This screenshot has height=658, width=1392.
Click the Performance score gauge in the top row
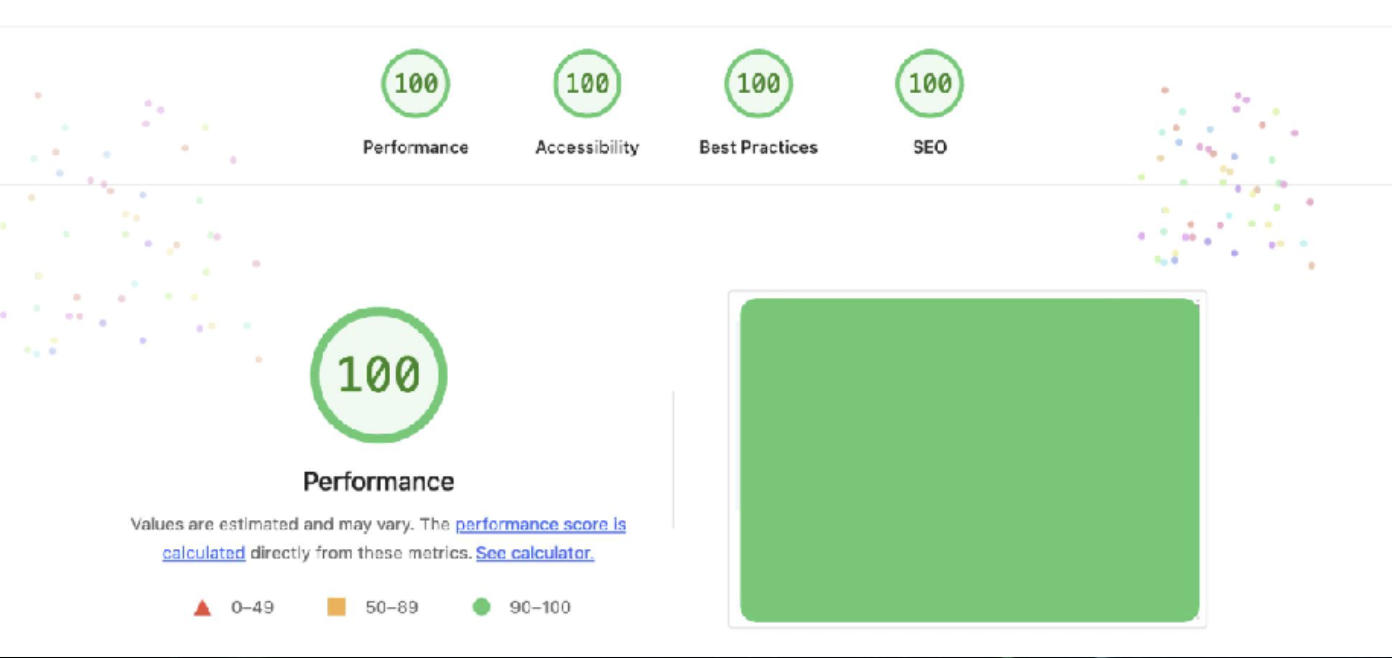415,84
